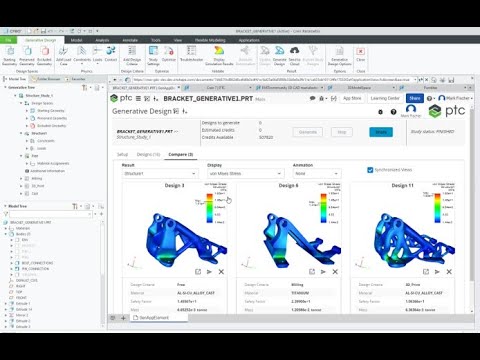Switch to the Flexible Modeling ribbon tab
The image size is (480, 360).
point(210,40)
